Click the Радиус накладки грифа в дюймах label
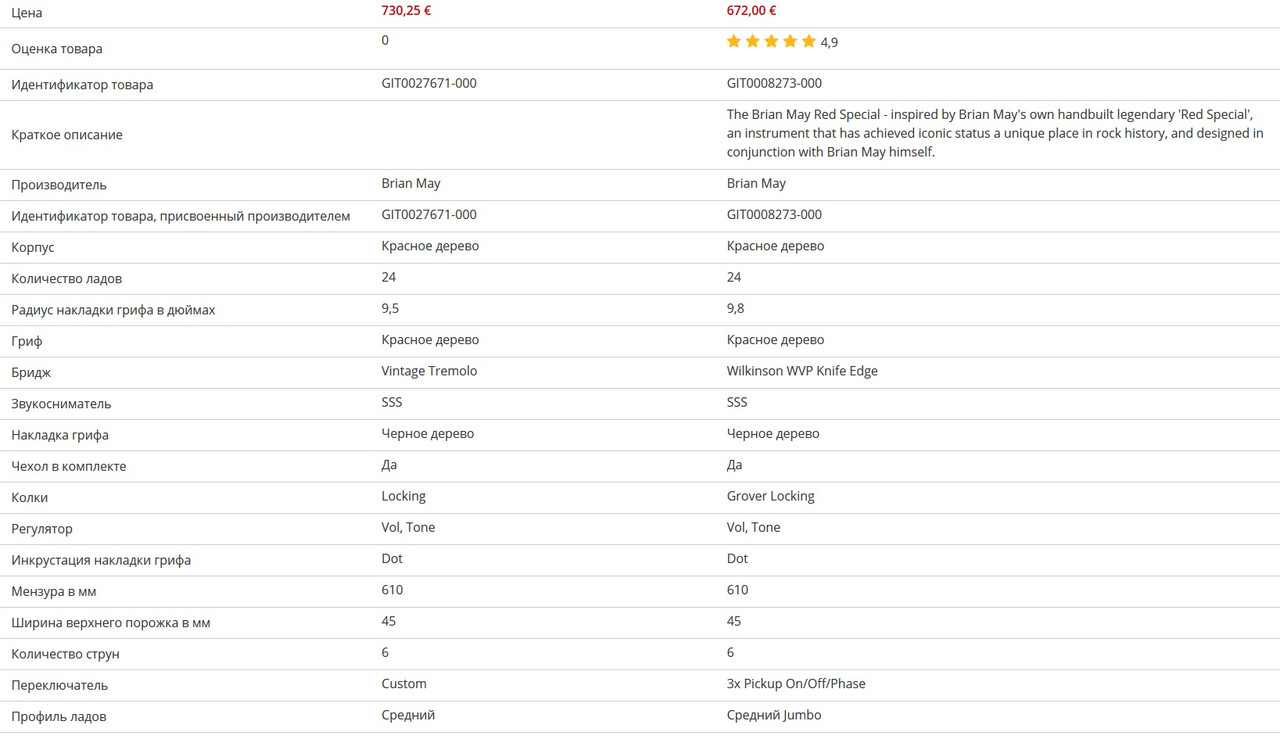This screenshot has width=1280, height=736. pyautogui.click(x=113, y=310)
